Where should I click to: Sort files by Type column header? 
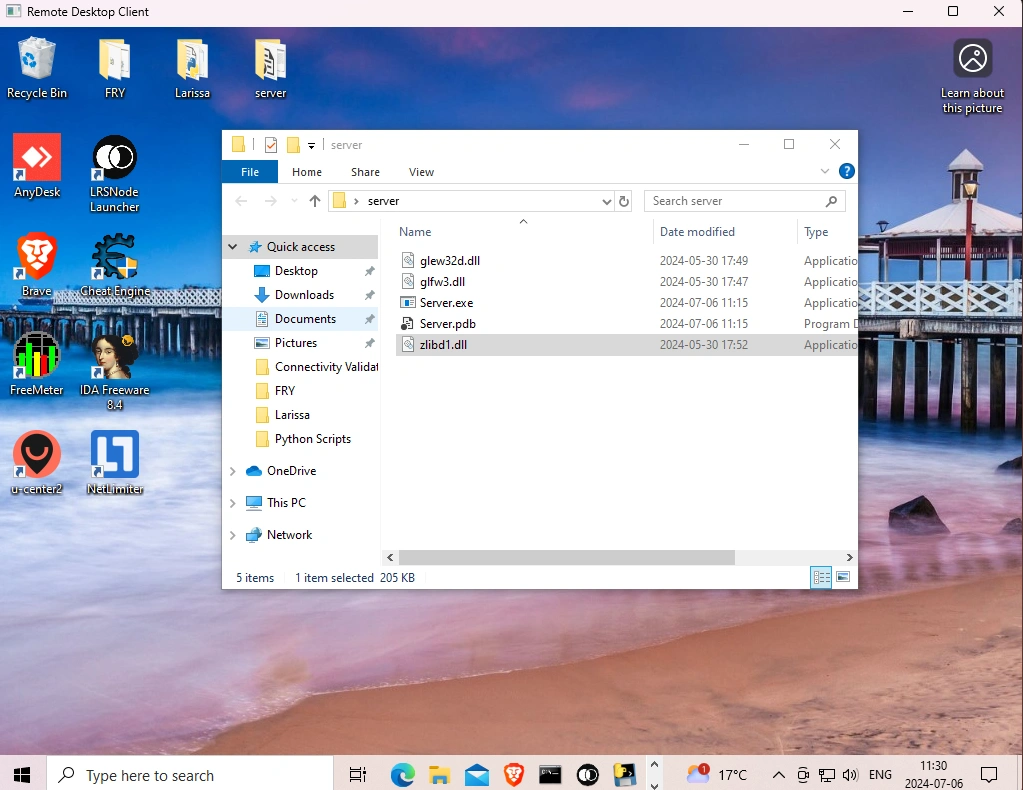pyautogui.click(x=827, y=232)
